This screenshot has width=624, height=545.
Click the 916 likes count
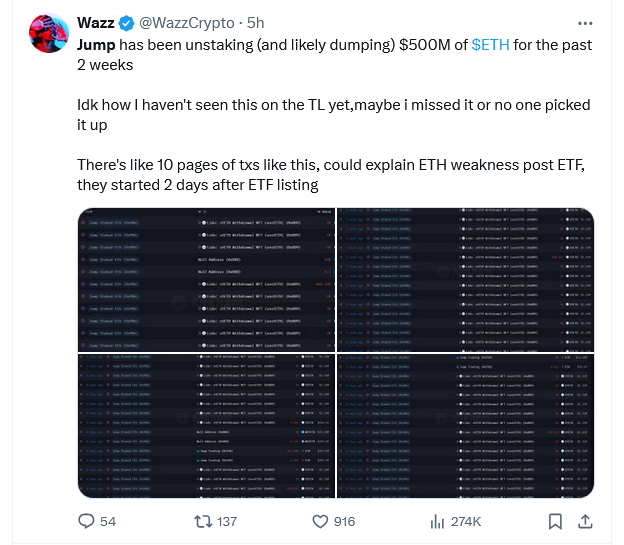click(x=344, y=522)
